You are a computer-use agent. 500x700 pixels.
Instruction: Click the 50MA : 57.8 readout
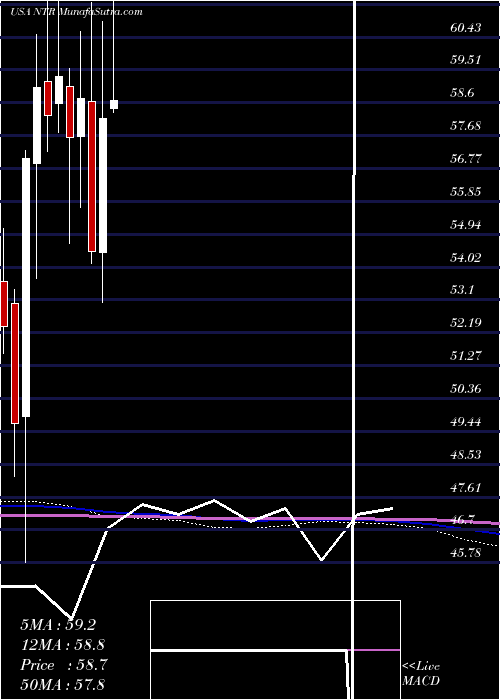click(62, 685)
